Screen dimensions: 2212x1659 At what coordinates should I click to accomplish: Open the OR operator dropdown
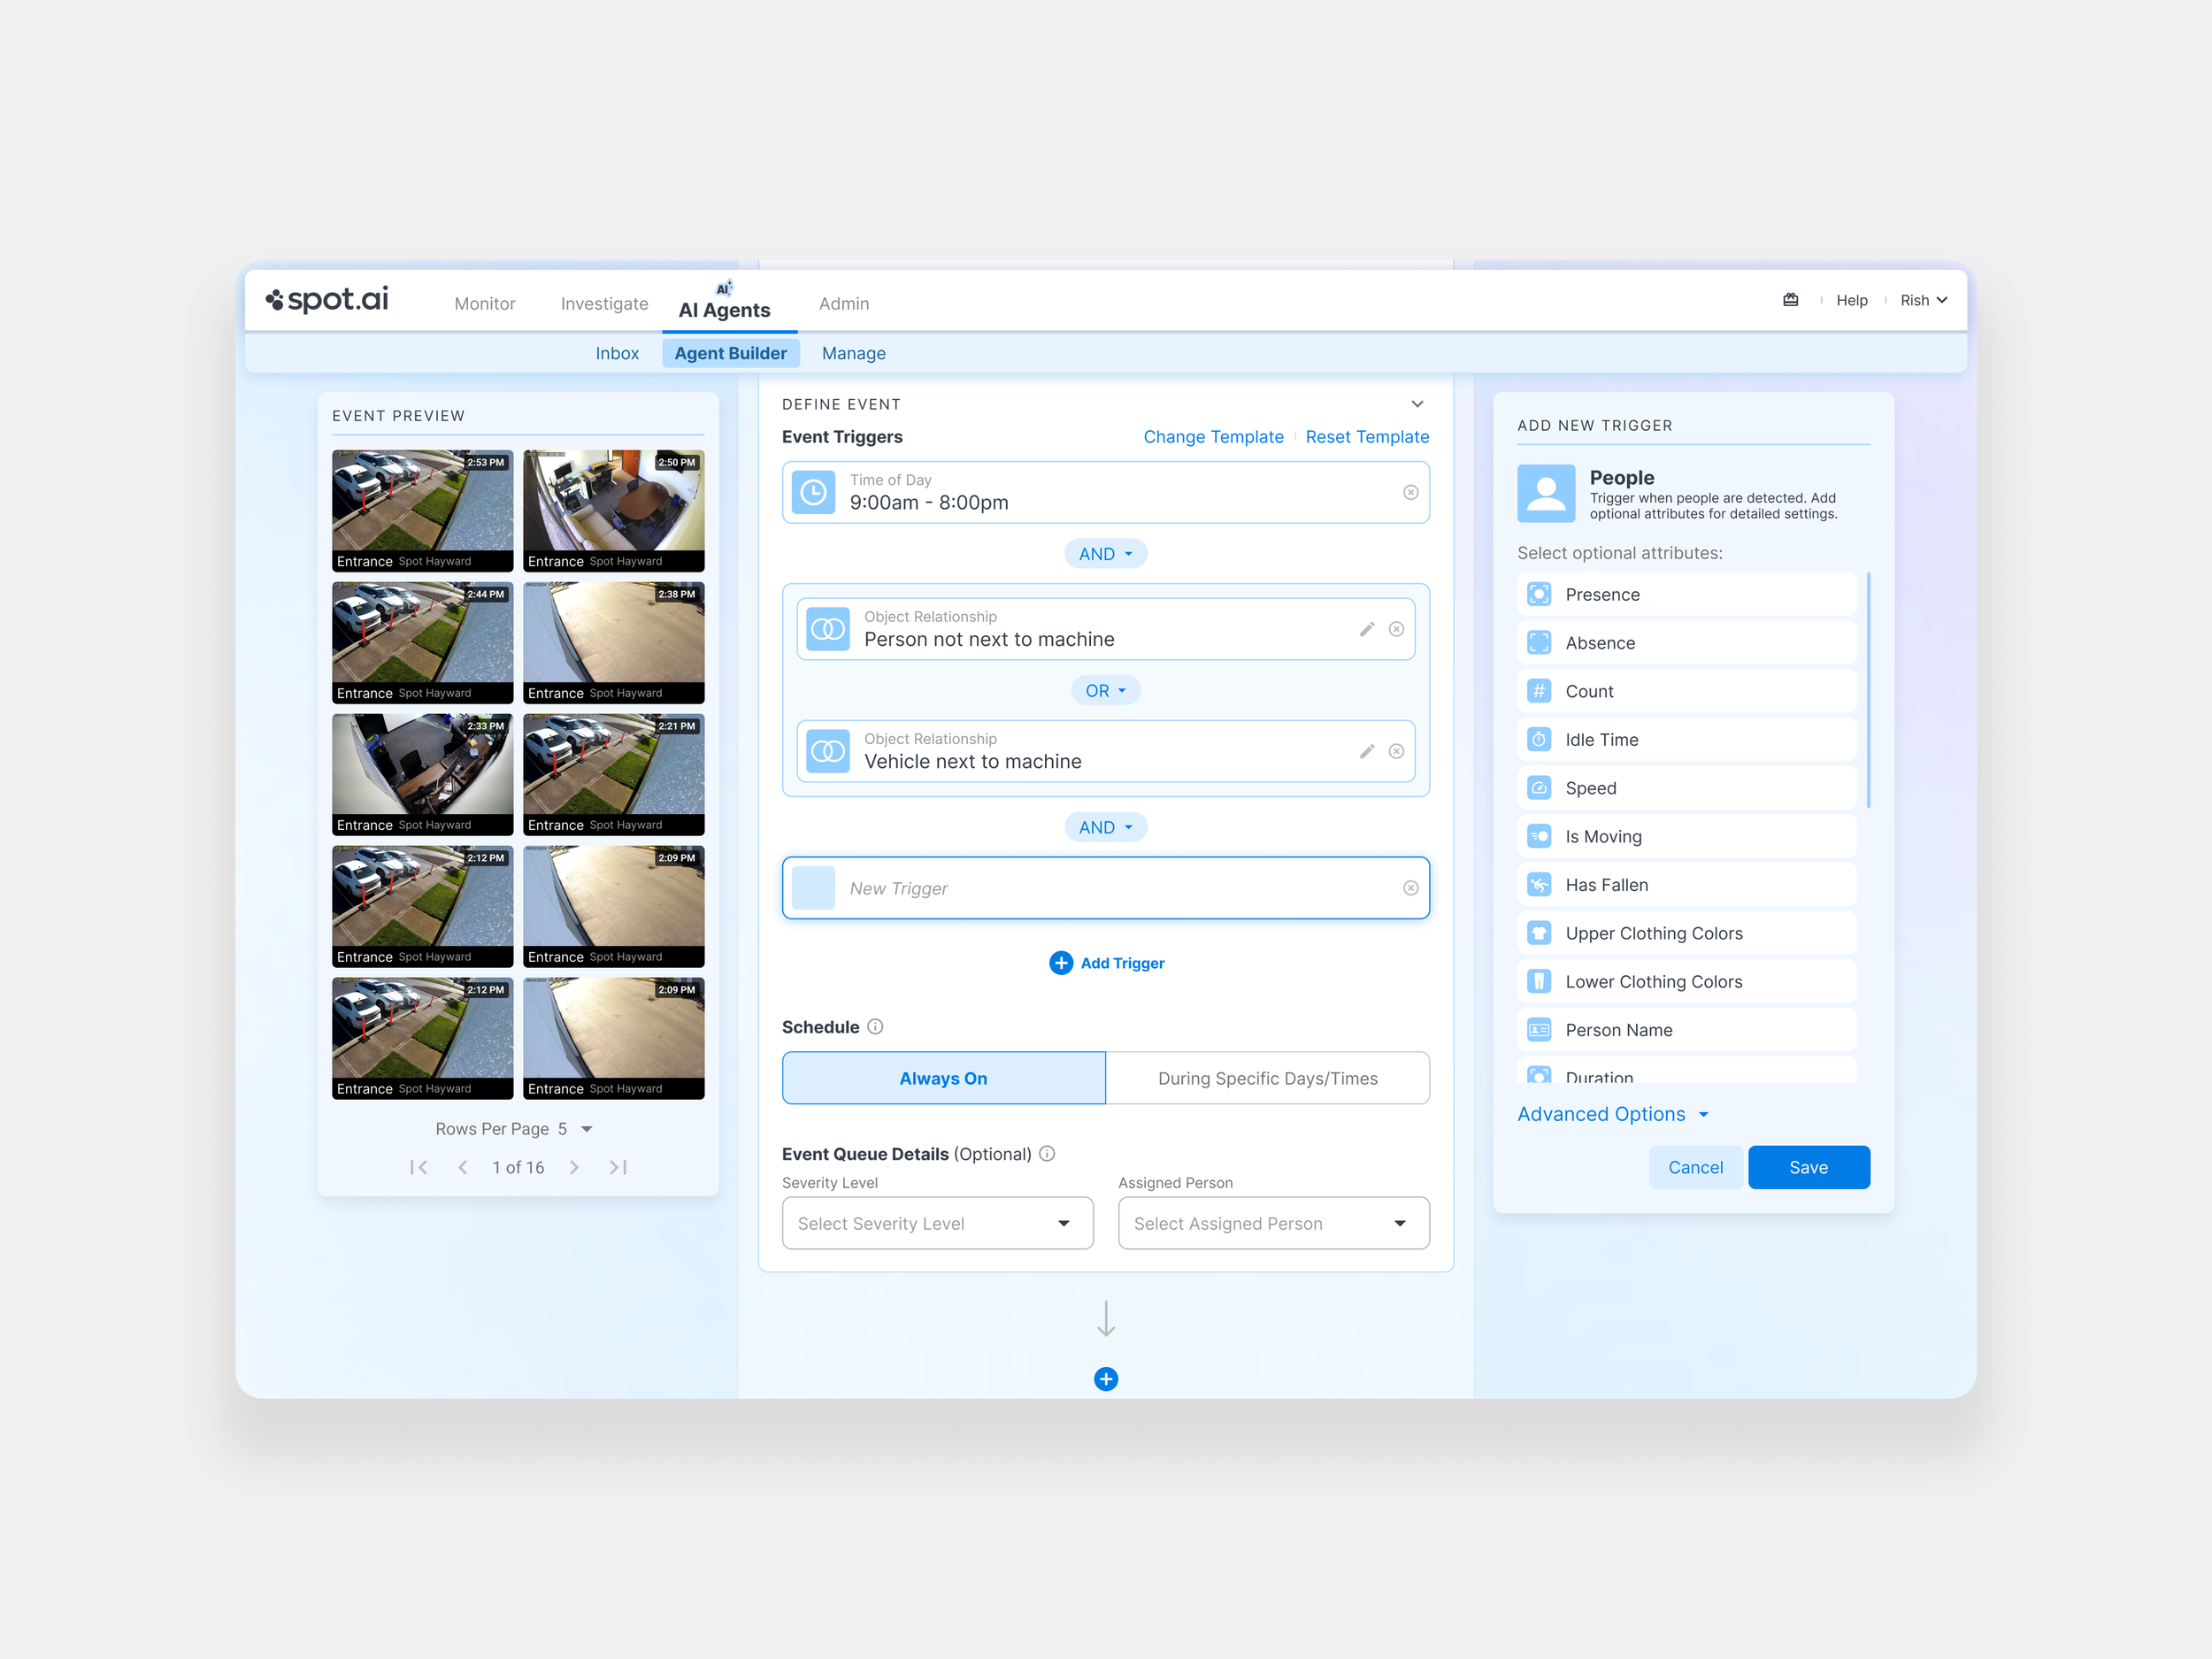1105,690
